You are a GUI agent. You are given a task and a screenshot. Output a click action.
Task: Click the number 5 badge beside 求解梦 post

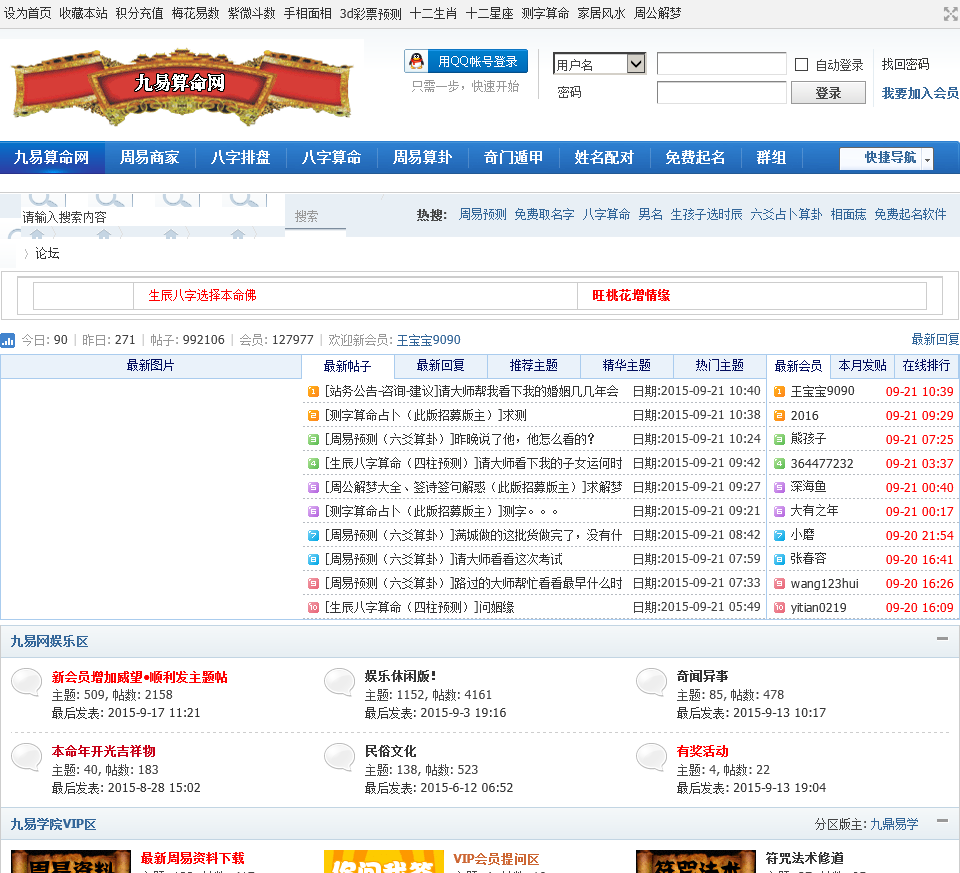pos(313,487)
